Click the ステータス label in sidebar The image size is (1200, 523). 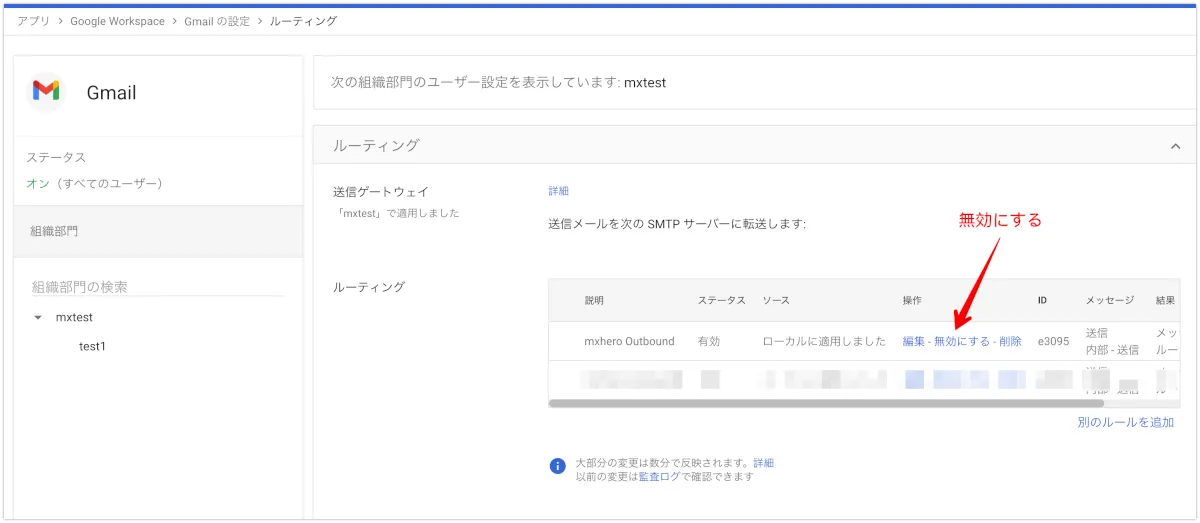(x=56, y=157)
